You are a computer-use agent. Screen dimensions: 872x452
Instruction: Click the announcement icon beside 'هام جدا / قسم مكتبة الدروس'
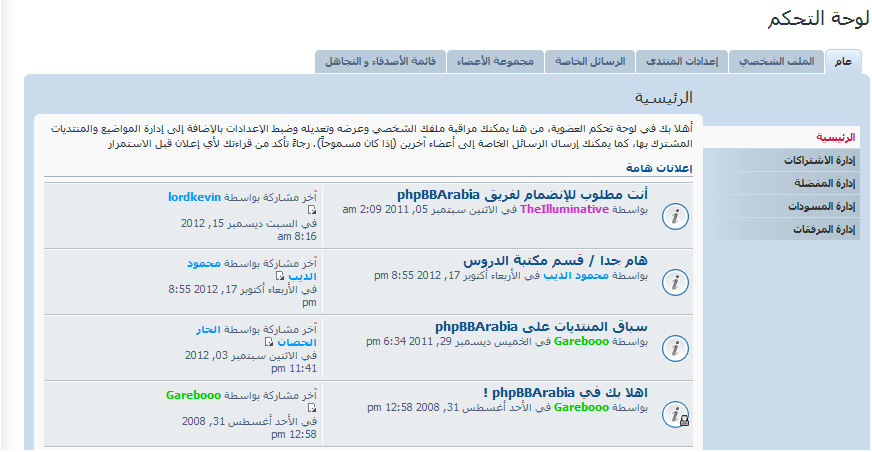[676, 282]
